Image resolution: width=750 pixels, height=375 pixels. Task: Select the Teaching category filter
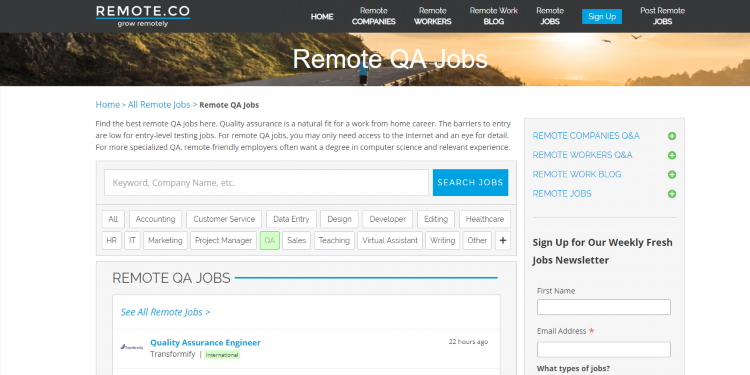click(334, 241)
